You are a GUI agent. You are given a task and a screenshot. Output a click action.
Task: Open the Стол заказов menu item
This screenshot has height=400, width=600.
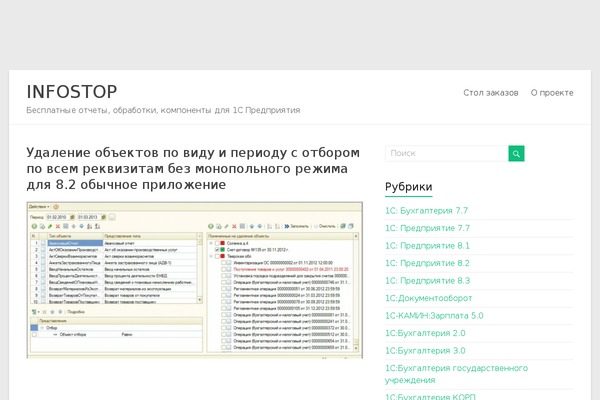pyautogui.click(x=491, y=93)
